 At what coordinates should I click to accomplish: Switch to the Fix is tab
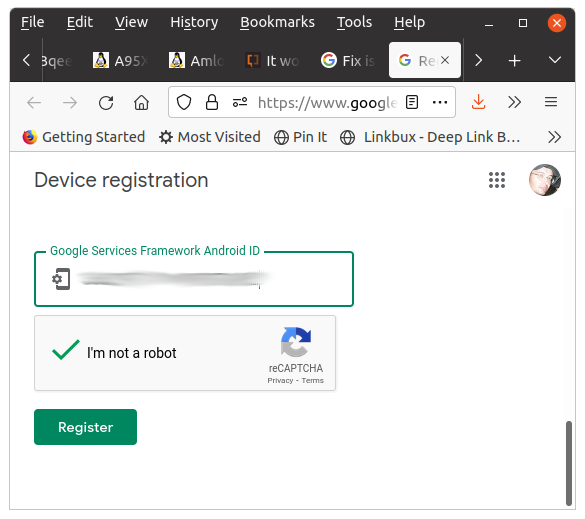coord(348,60)
